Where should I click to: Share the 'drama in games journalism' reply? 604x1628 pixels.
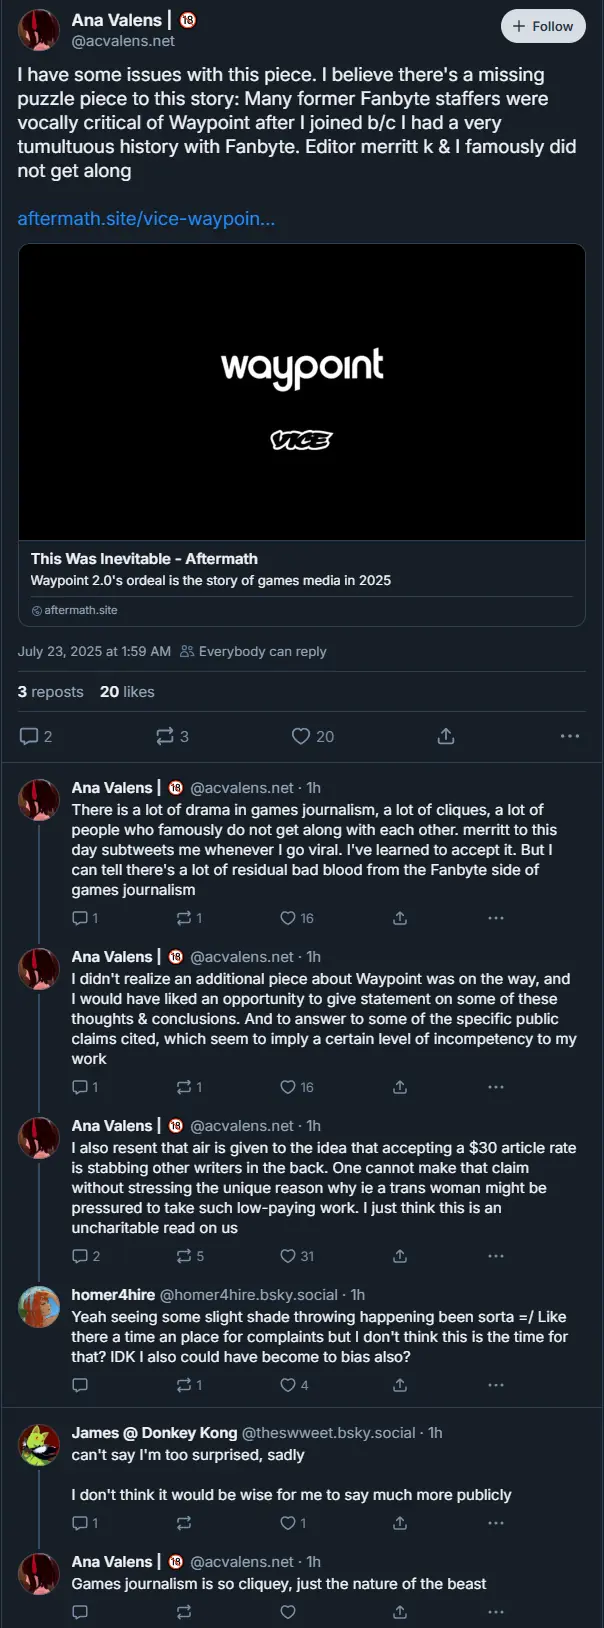click(x=400, y=918)
